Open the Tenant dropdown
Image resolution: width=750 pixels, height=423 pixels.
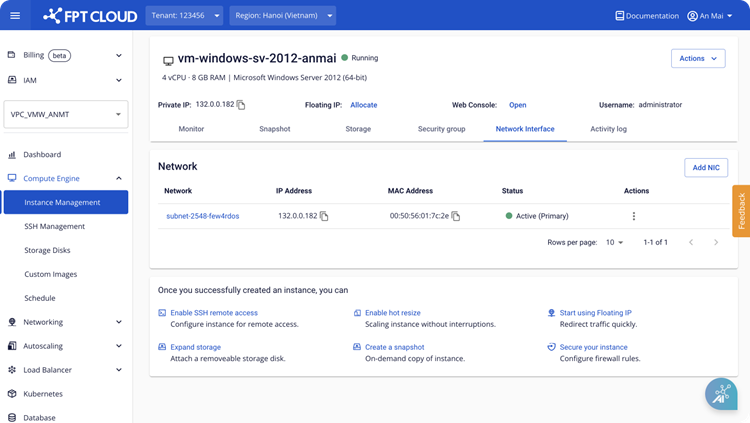coord(185,16)
